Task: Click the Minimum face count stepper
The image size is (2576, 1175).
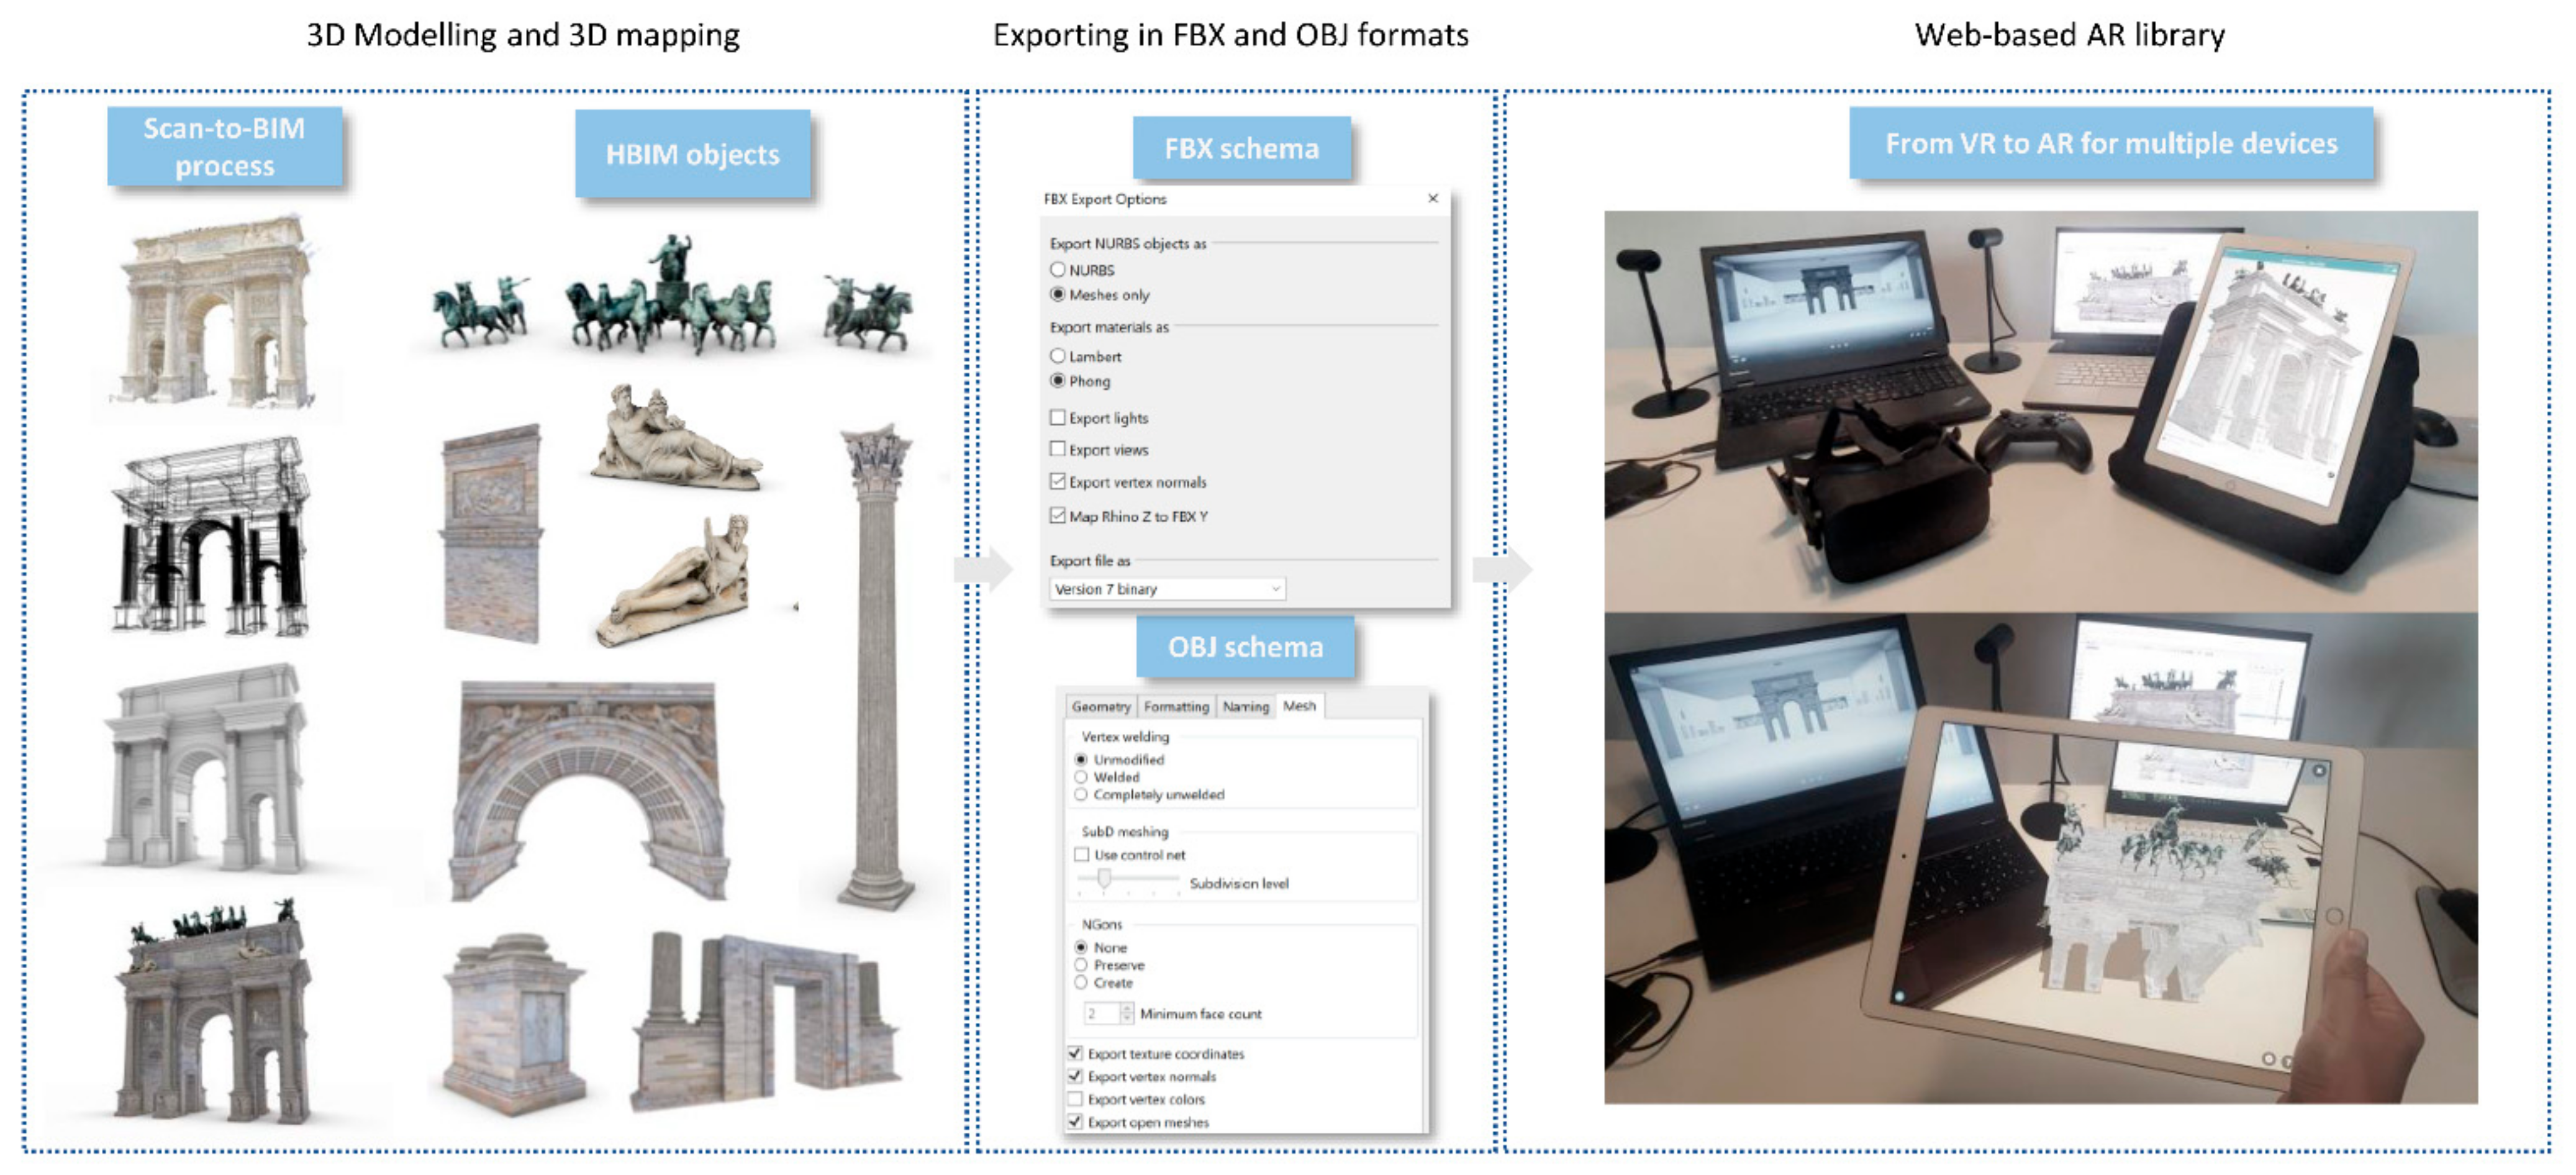Action: (x=1127, y=1014)
